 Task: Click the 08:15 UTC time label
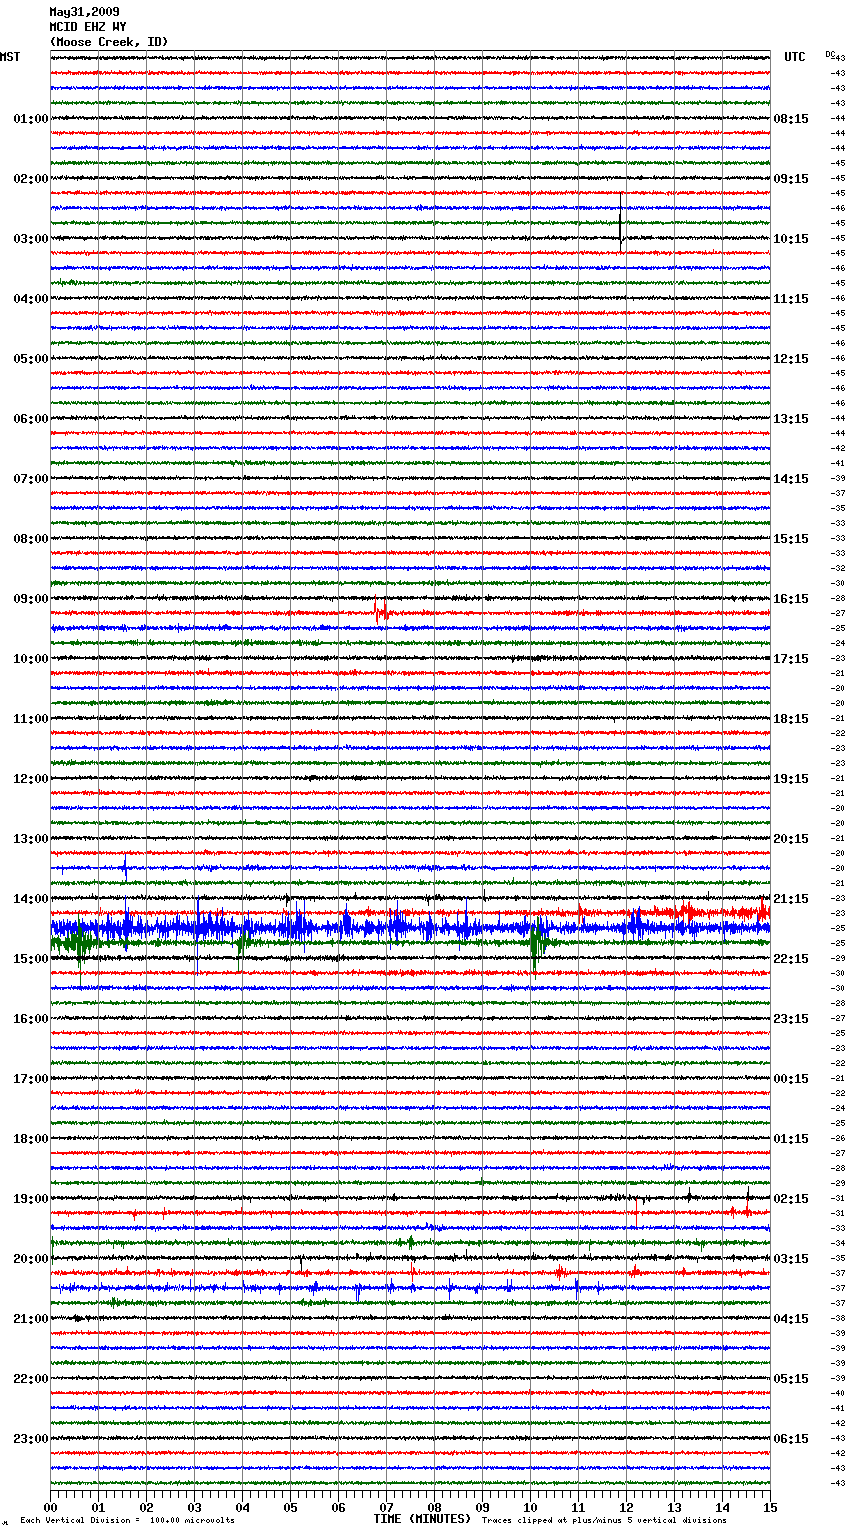click(x=791, y=119)
